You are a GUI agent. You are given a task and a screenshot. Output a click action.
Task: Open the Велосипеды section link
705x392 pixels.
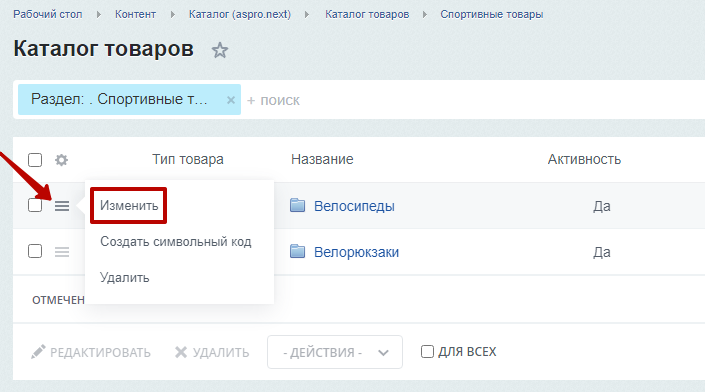tap(354, 206)
